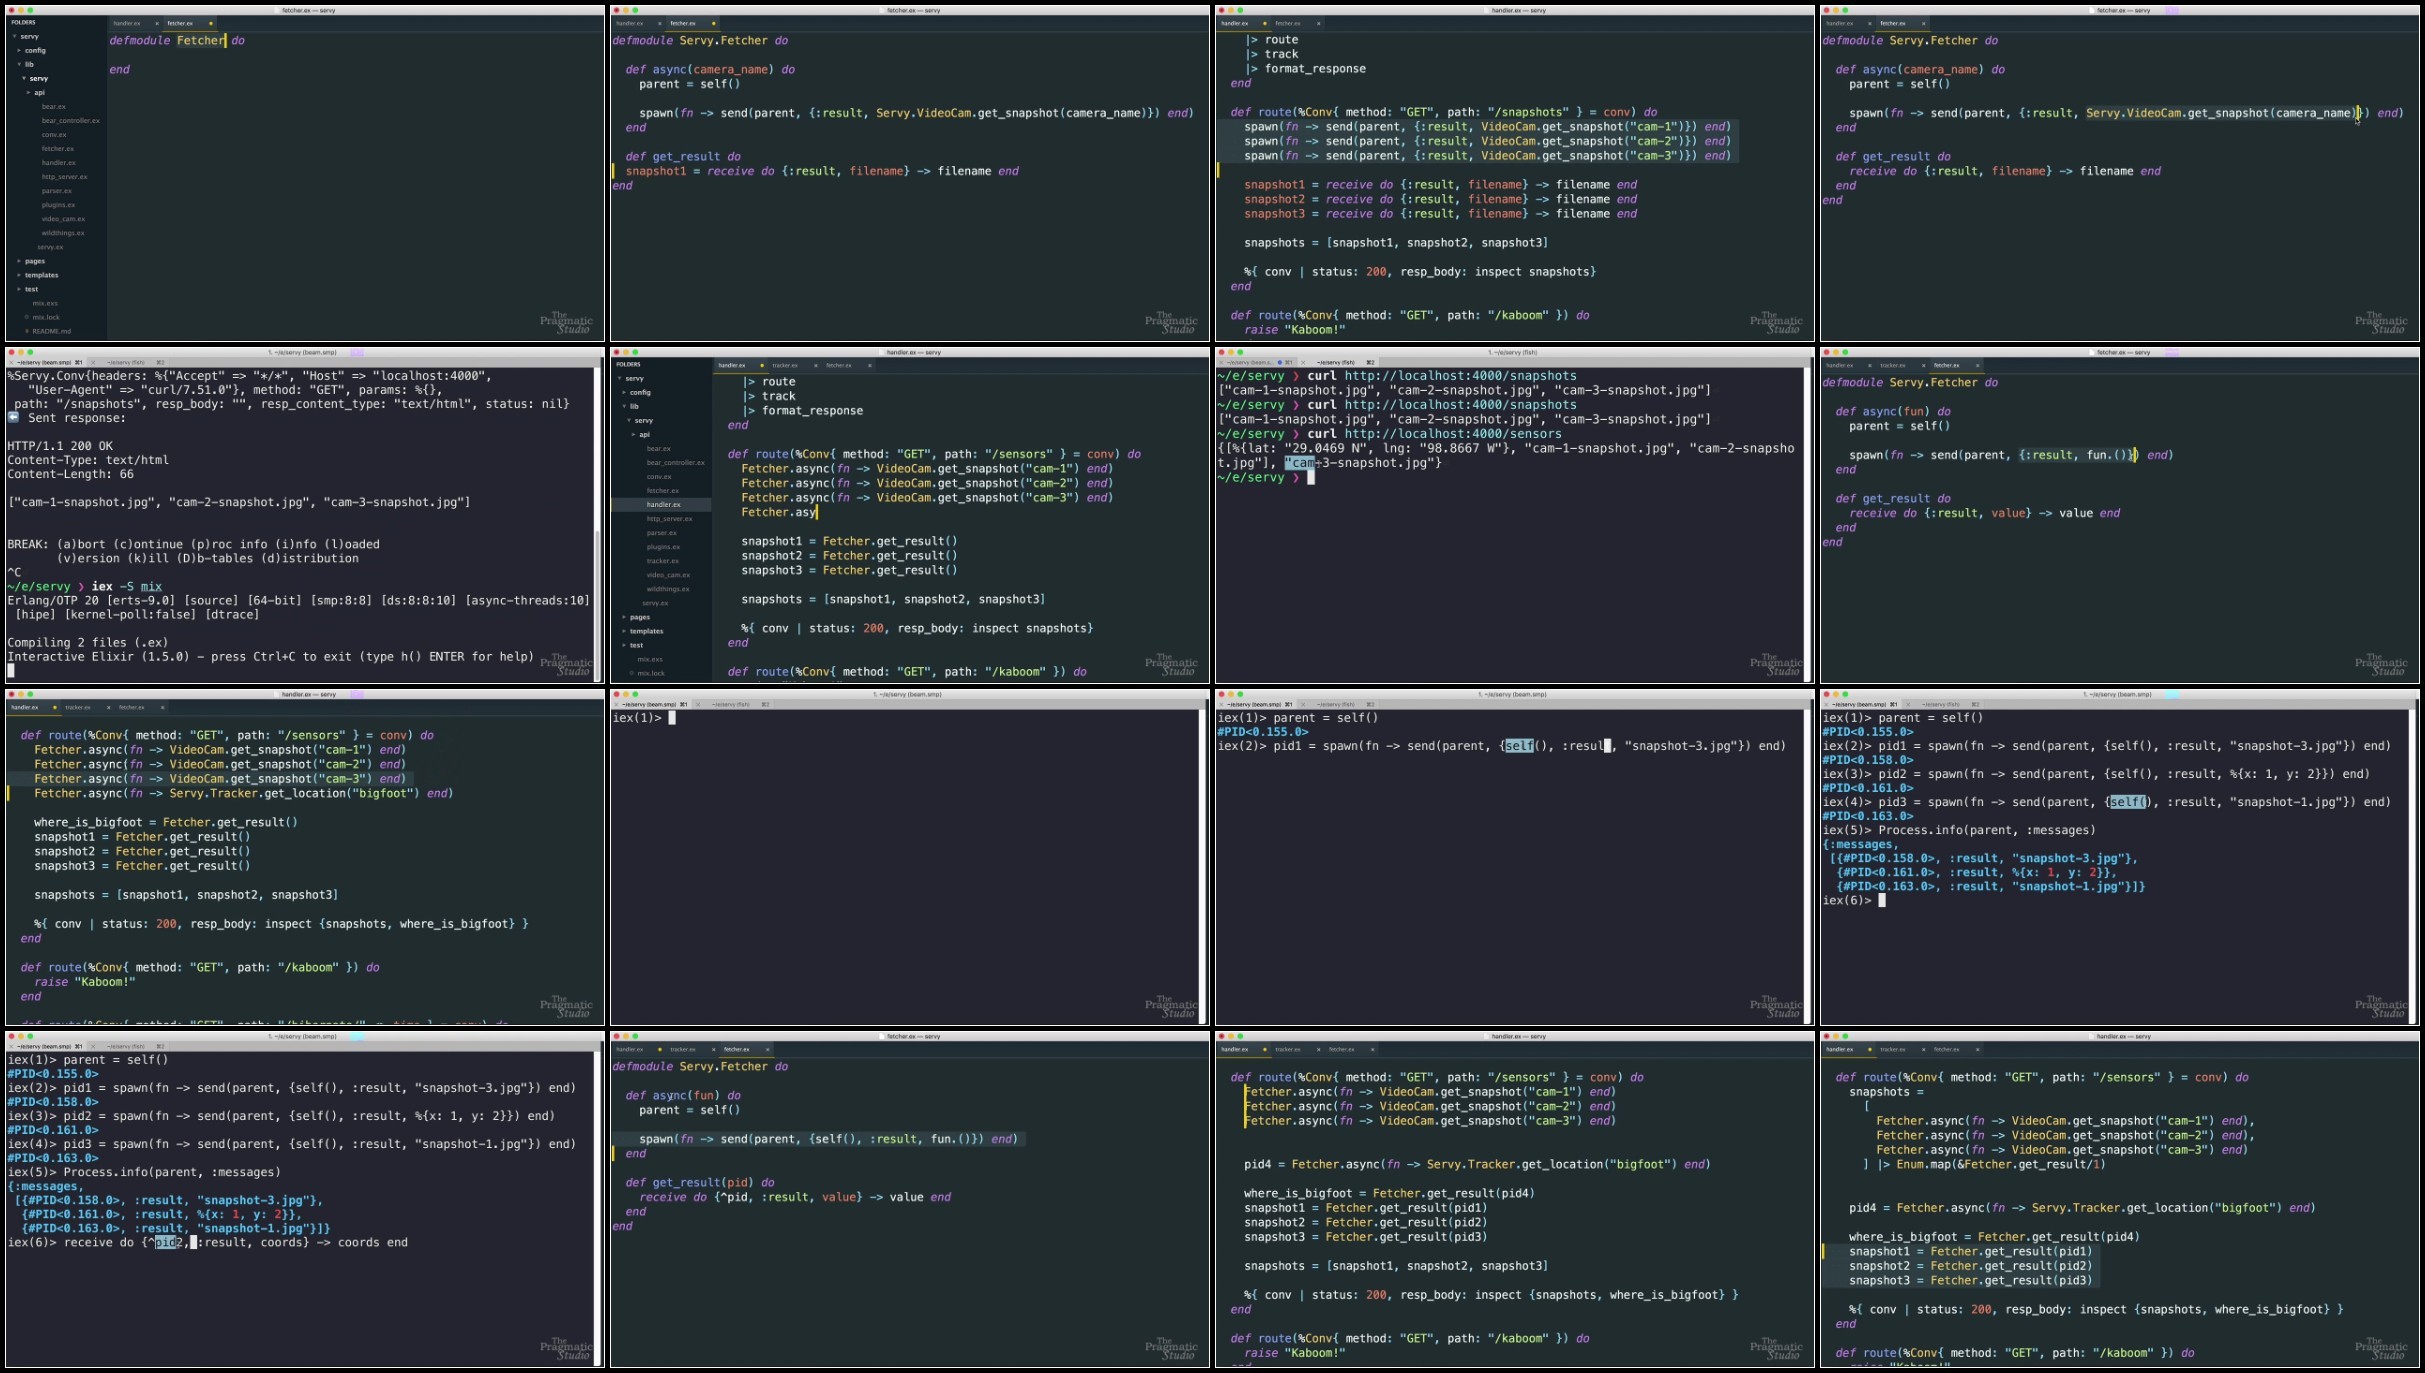This screenshot has height=1373, width=2425.
Task: Click handler.ex tab's unsaved dot in "Fetcher.asy" window
Action: pyautogui.click(x=761, y=365)
